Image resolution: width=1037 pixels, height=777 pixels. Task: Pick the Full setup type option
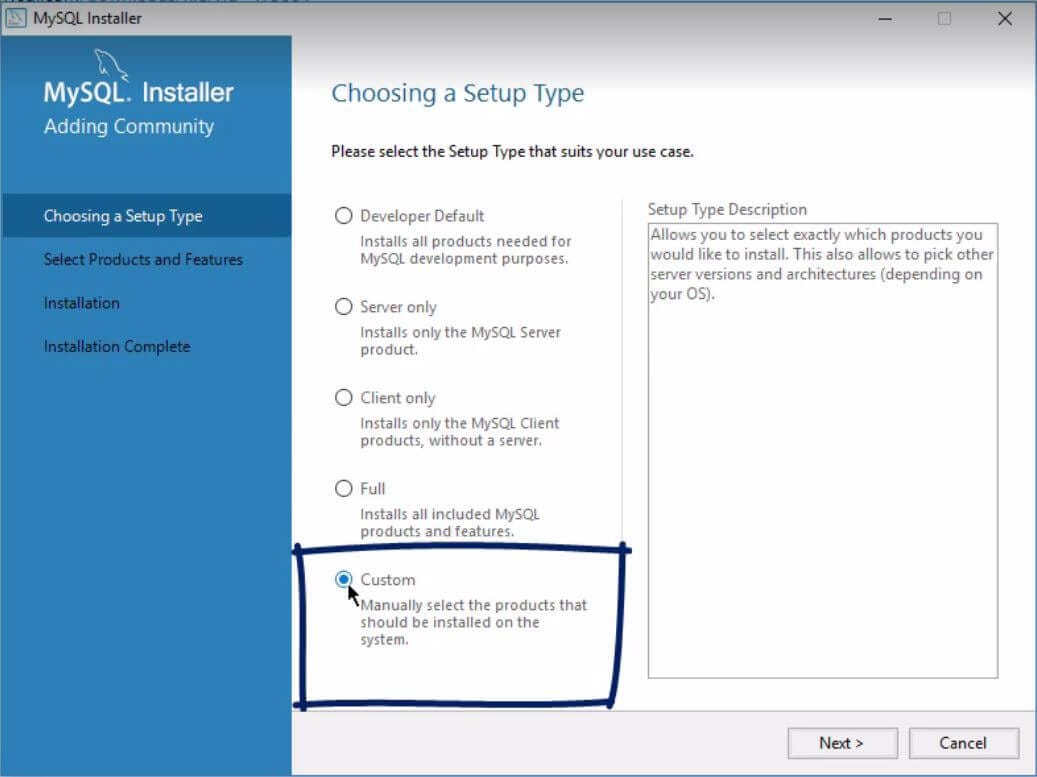coord(343,489)
